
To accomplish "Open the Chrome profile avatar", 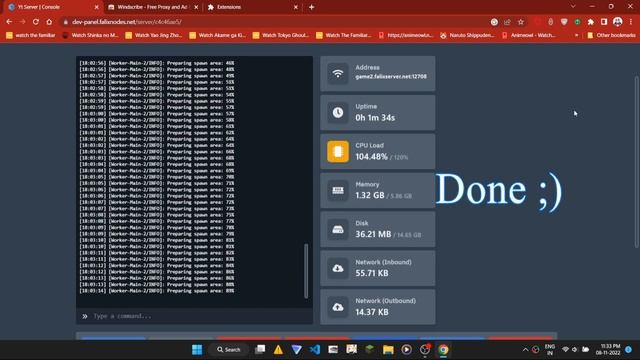I will (x=618, y=22).
